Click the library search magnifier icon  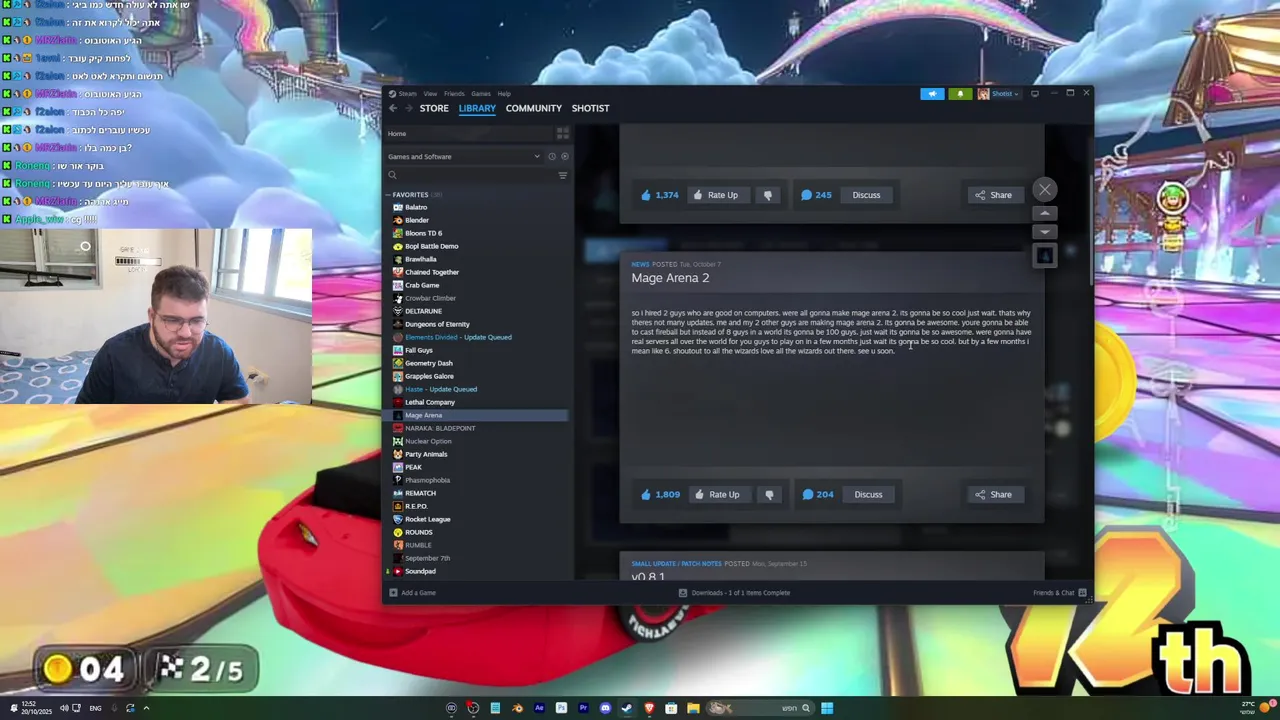click(x=393, y=175)
